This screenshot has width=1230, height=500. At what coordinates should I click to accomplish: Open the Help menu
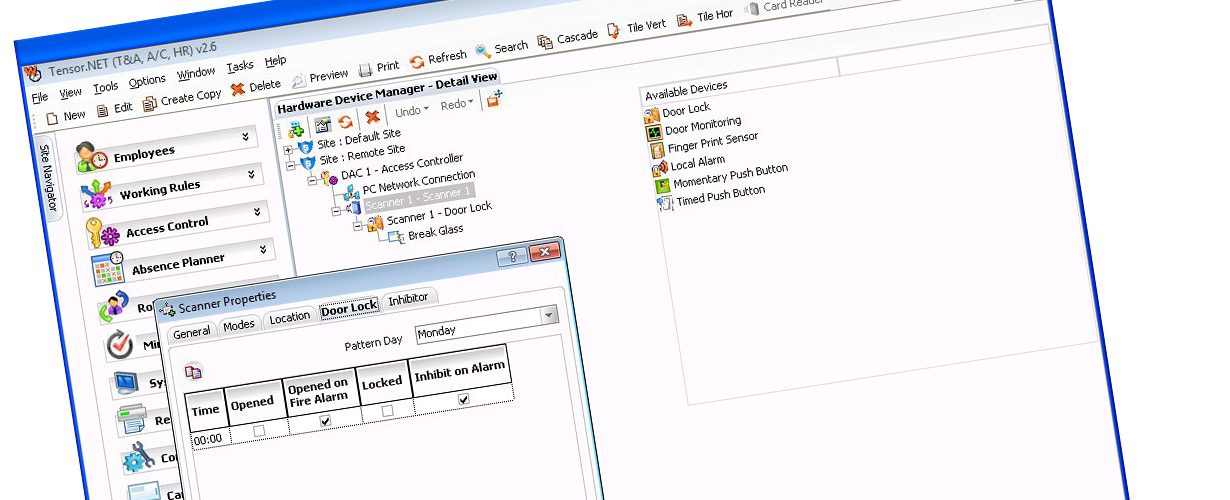[x=275, y=62]
